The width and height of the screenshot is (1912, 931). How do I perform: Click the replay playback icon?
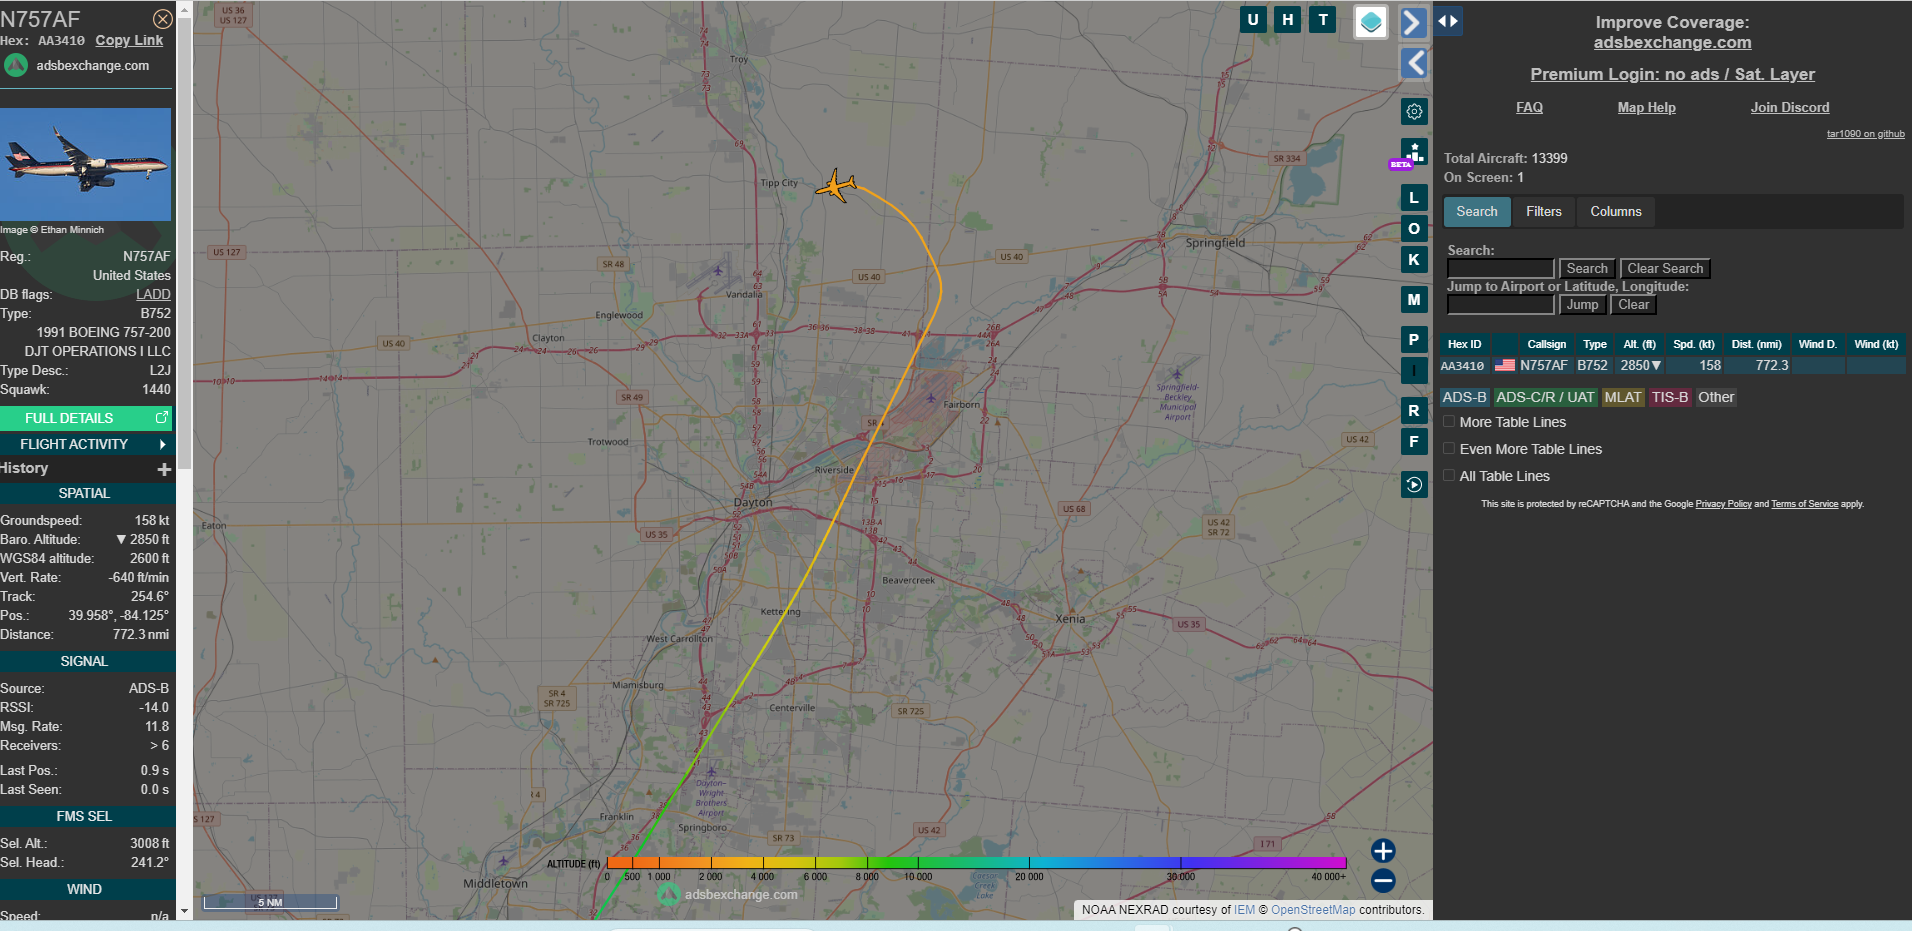[x=1414, y=485]
